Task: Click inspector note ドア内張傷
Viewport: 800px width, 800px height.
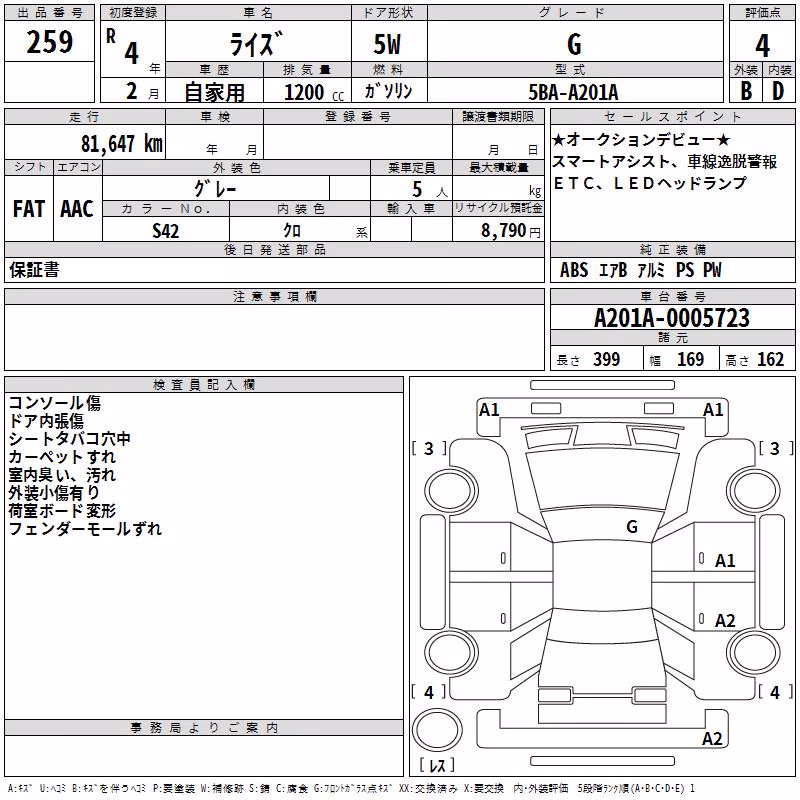Action: (x=46, y=421)
